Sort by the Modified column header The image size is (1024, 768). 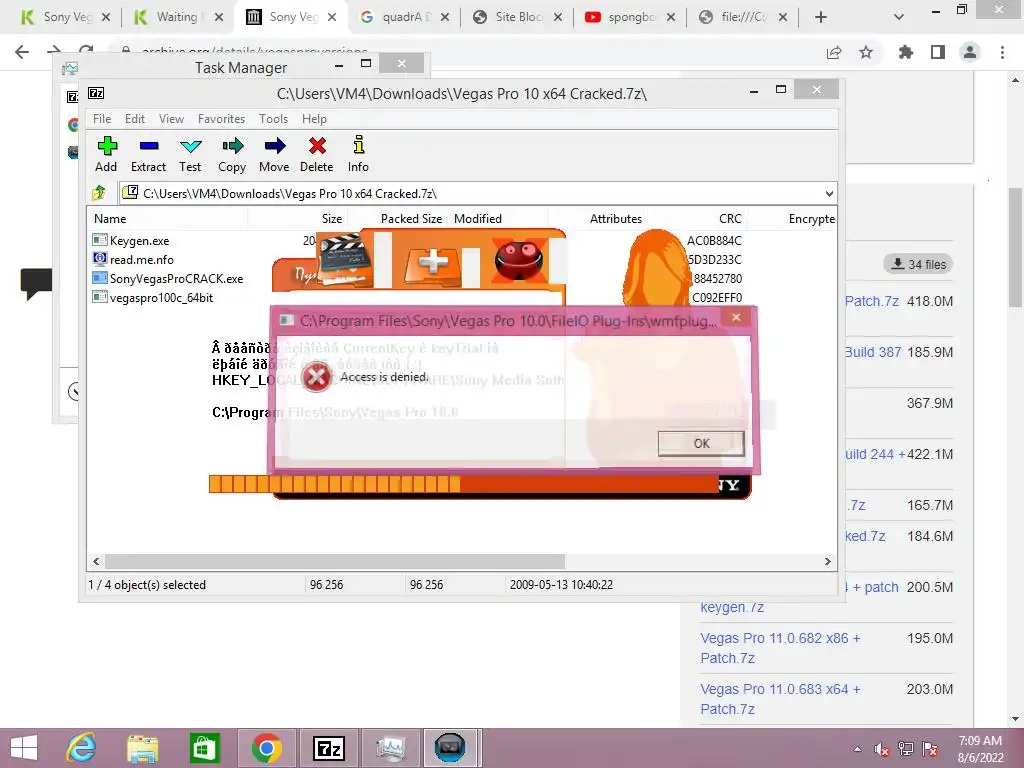(478, 219)
